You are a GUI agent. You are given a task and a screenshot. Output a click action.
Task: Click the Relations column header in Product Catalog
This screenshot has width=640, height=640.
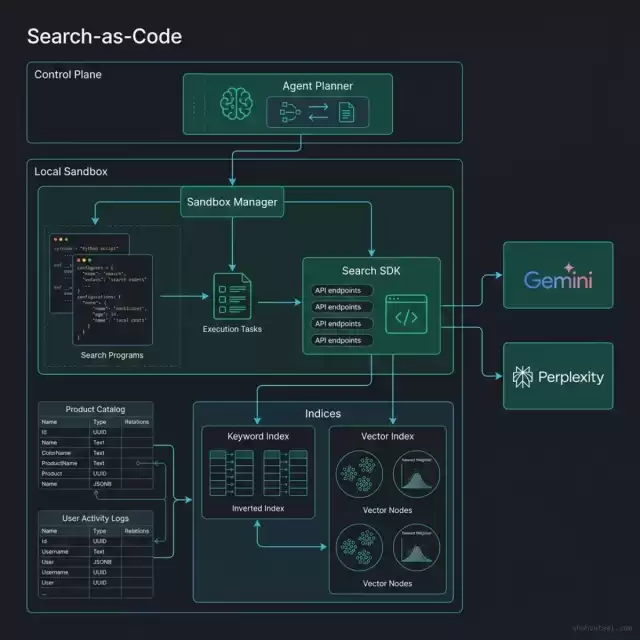137,422
